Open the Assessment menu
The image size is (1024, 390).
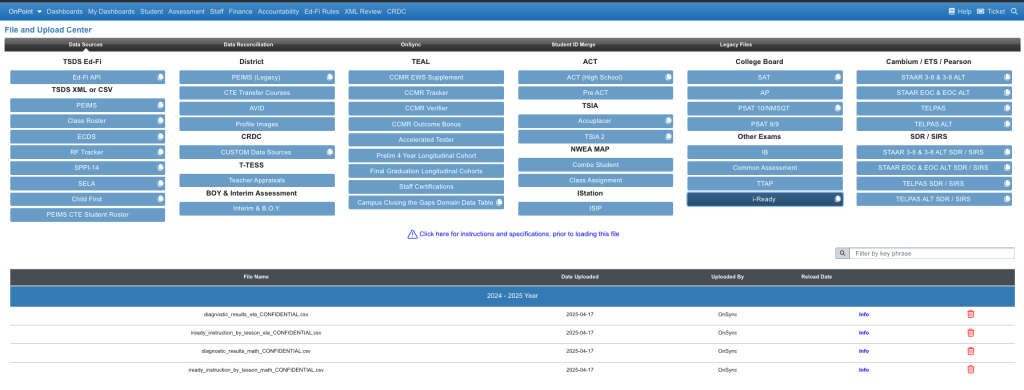187,12
